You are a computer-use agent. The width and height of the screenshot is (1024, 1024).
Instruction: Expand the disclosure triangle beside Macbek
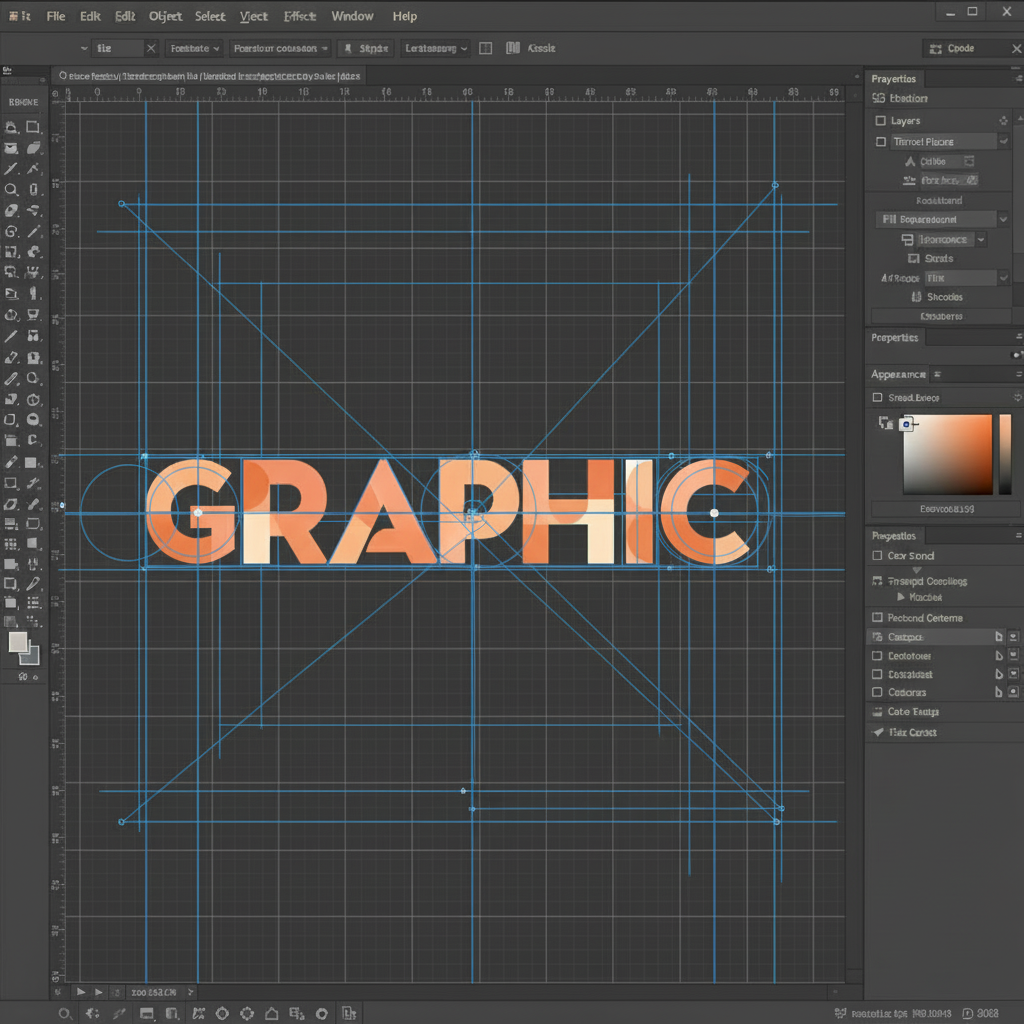pyautogui.click(x=900, y=597)
